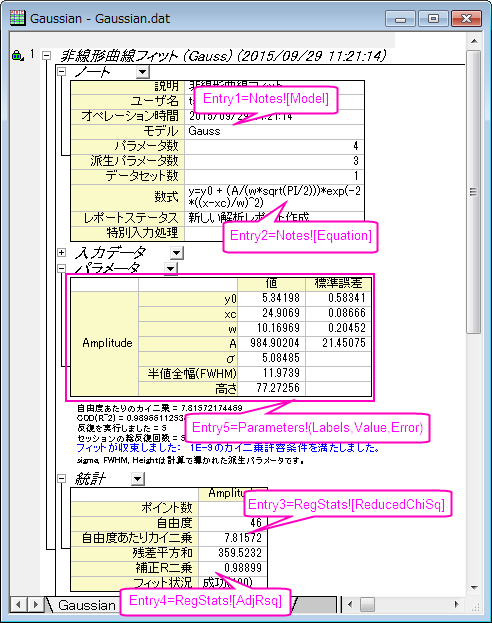This screenshot has width=492, height=623.
Task: Click the ユーザ名 row label
Action: [128, 101]
